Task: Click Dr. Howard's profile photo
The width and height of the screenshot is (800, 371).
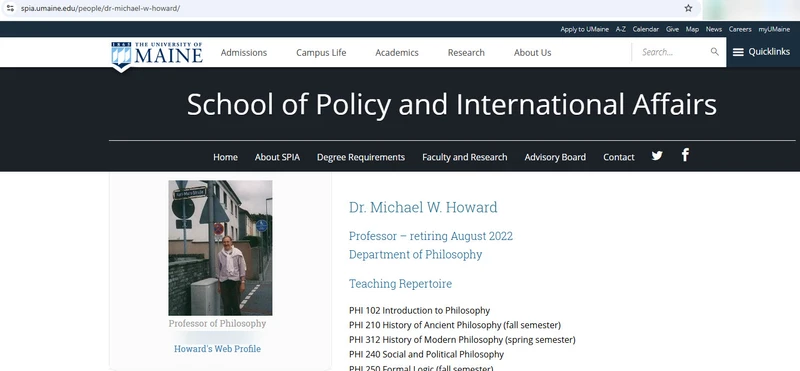Action: pos(220,248)
